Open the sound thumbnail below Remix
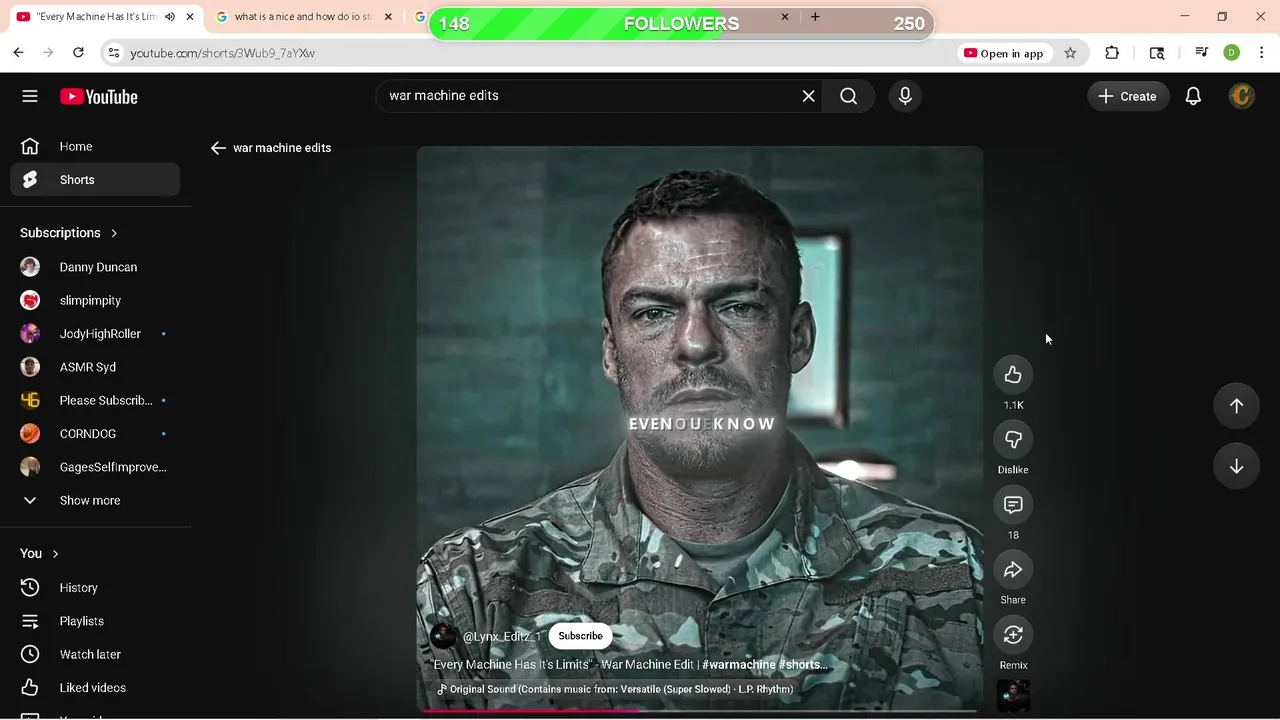The height and width of the screenshot is (720, 1280). click(1013, 696)
